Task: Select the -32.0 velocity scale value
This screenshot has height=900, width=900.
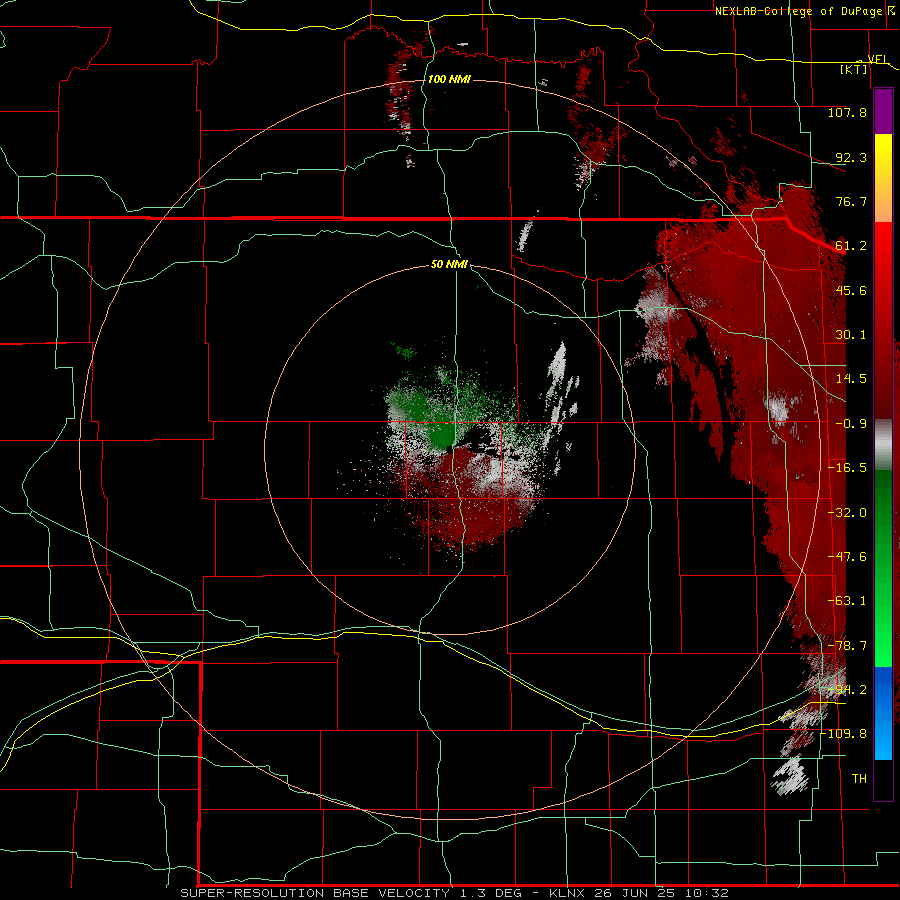Action: click(847, 513)
